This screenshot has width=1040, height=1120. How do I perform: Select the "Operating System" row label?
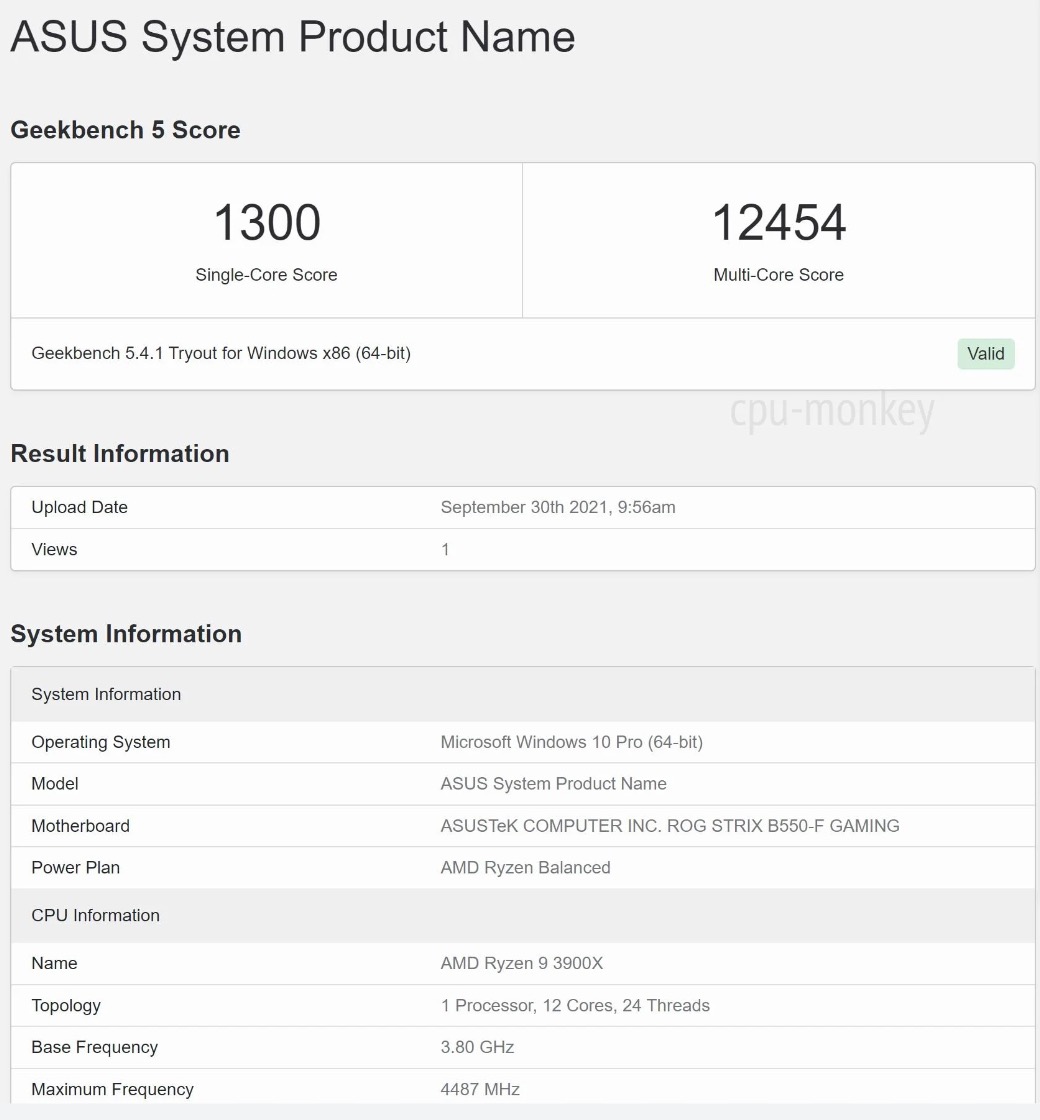[101, 742]
